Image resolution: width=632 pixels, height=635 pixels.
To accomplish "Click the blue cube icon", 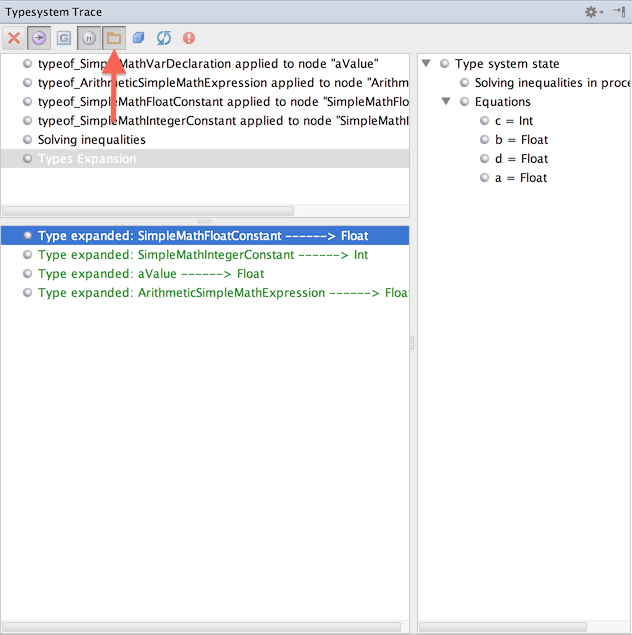I will pyautogui.click(x=139, y=38).
